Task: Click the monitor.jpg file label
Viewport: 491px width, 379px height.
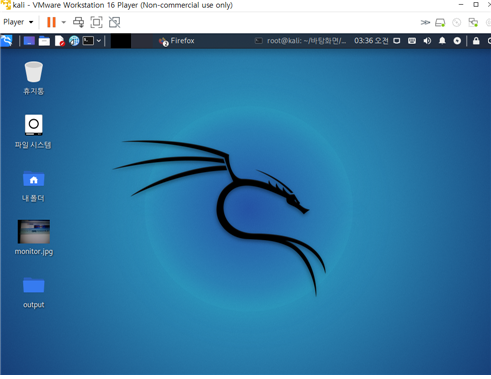Action: click(x=34, y=252)
